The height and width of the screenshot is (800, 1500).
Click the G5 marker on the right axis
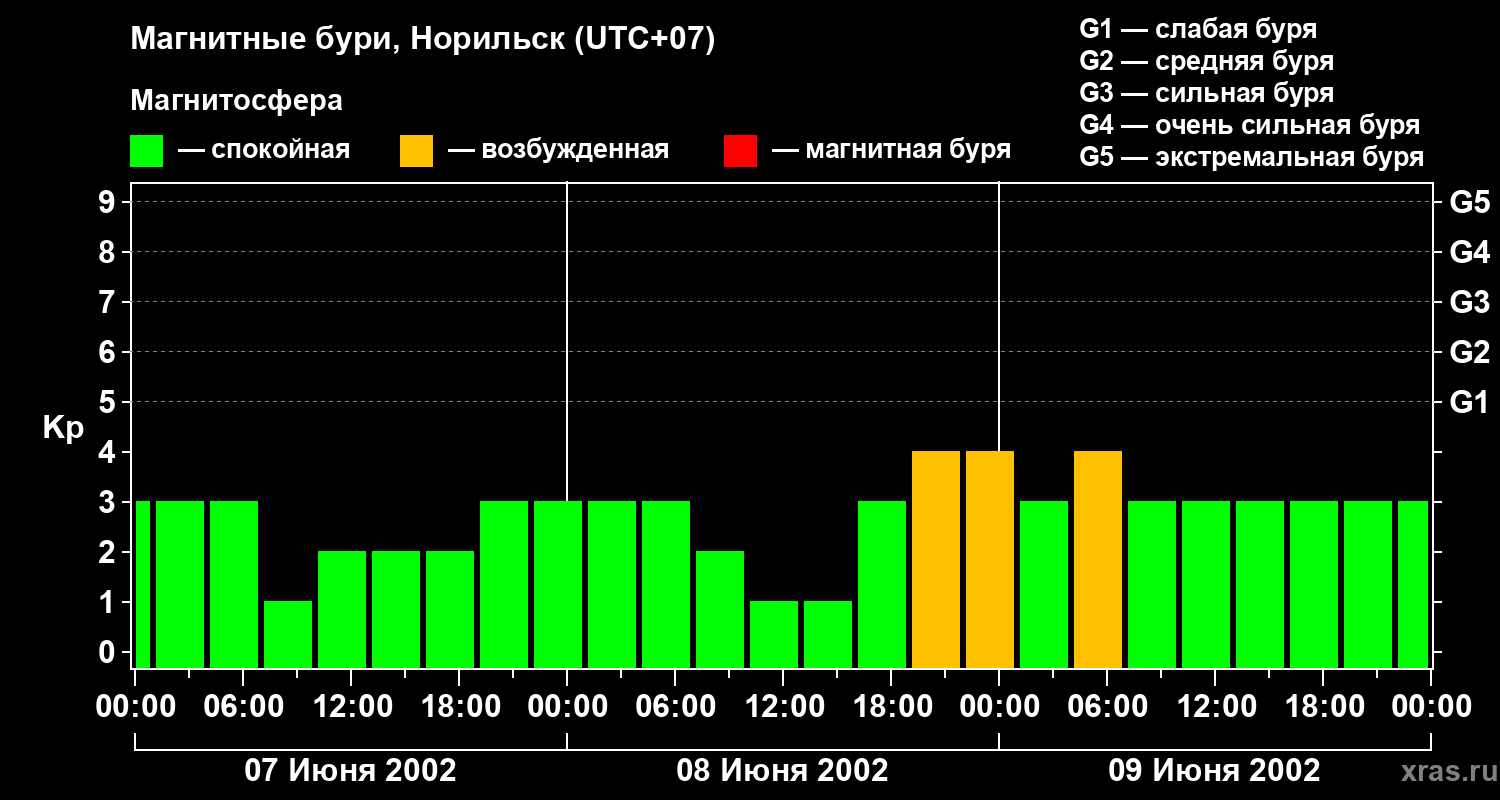[1469, 202]
